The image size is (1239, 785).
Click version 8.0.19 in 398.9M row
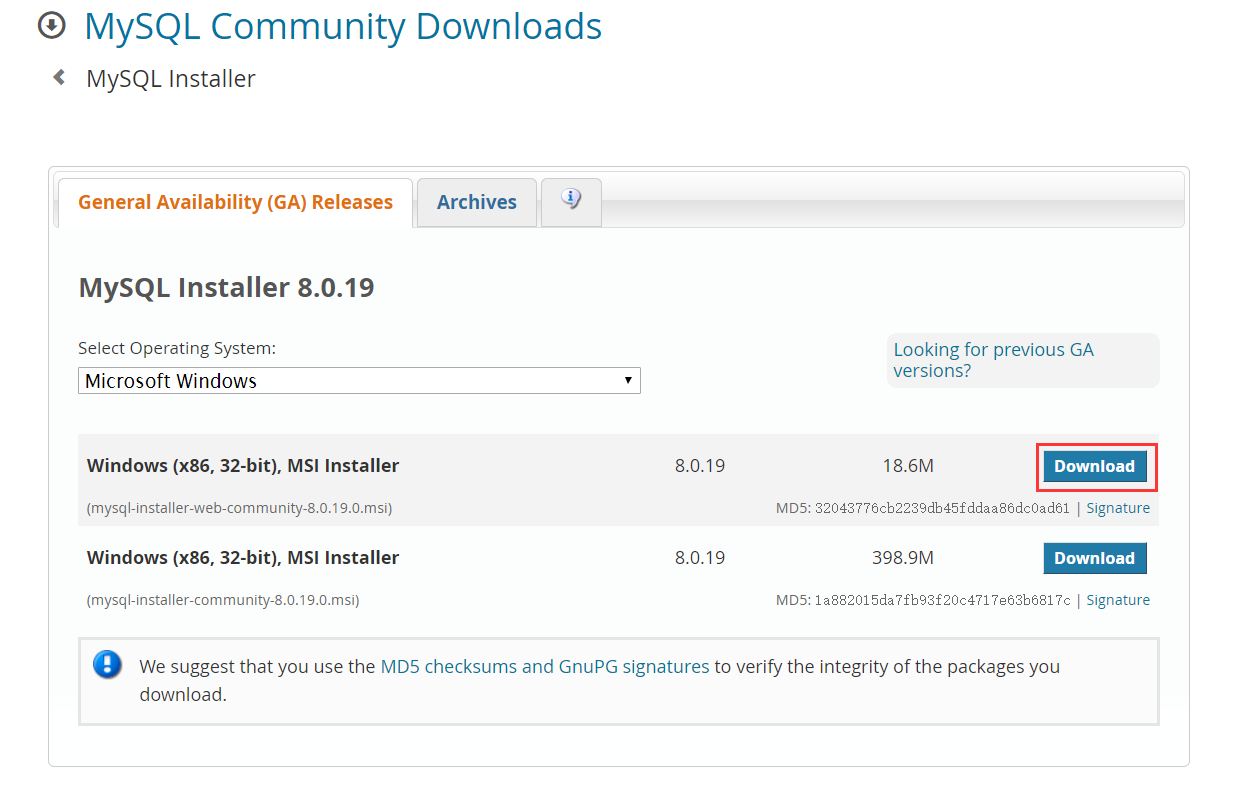pyautogui.click(x=700, y=558)
